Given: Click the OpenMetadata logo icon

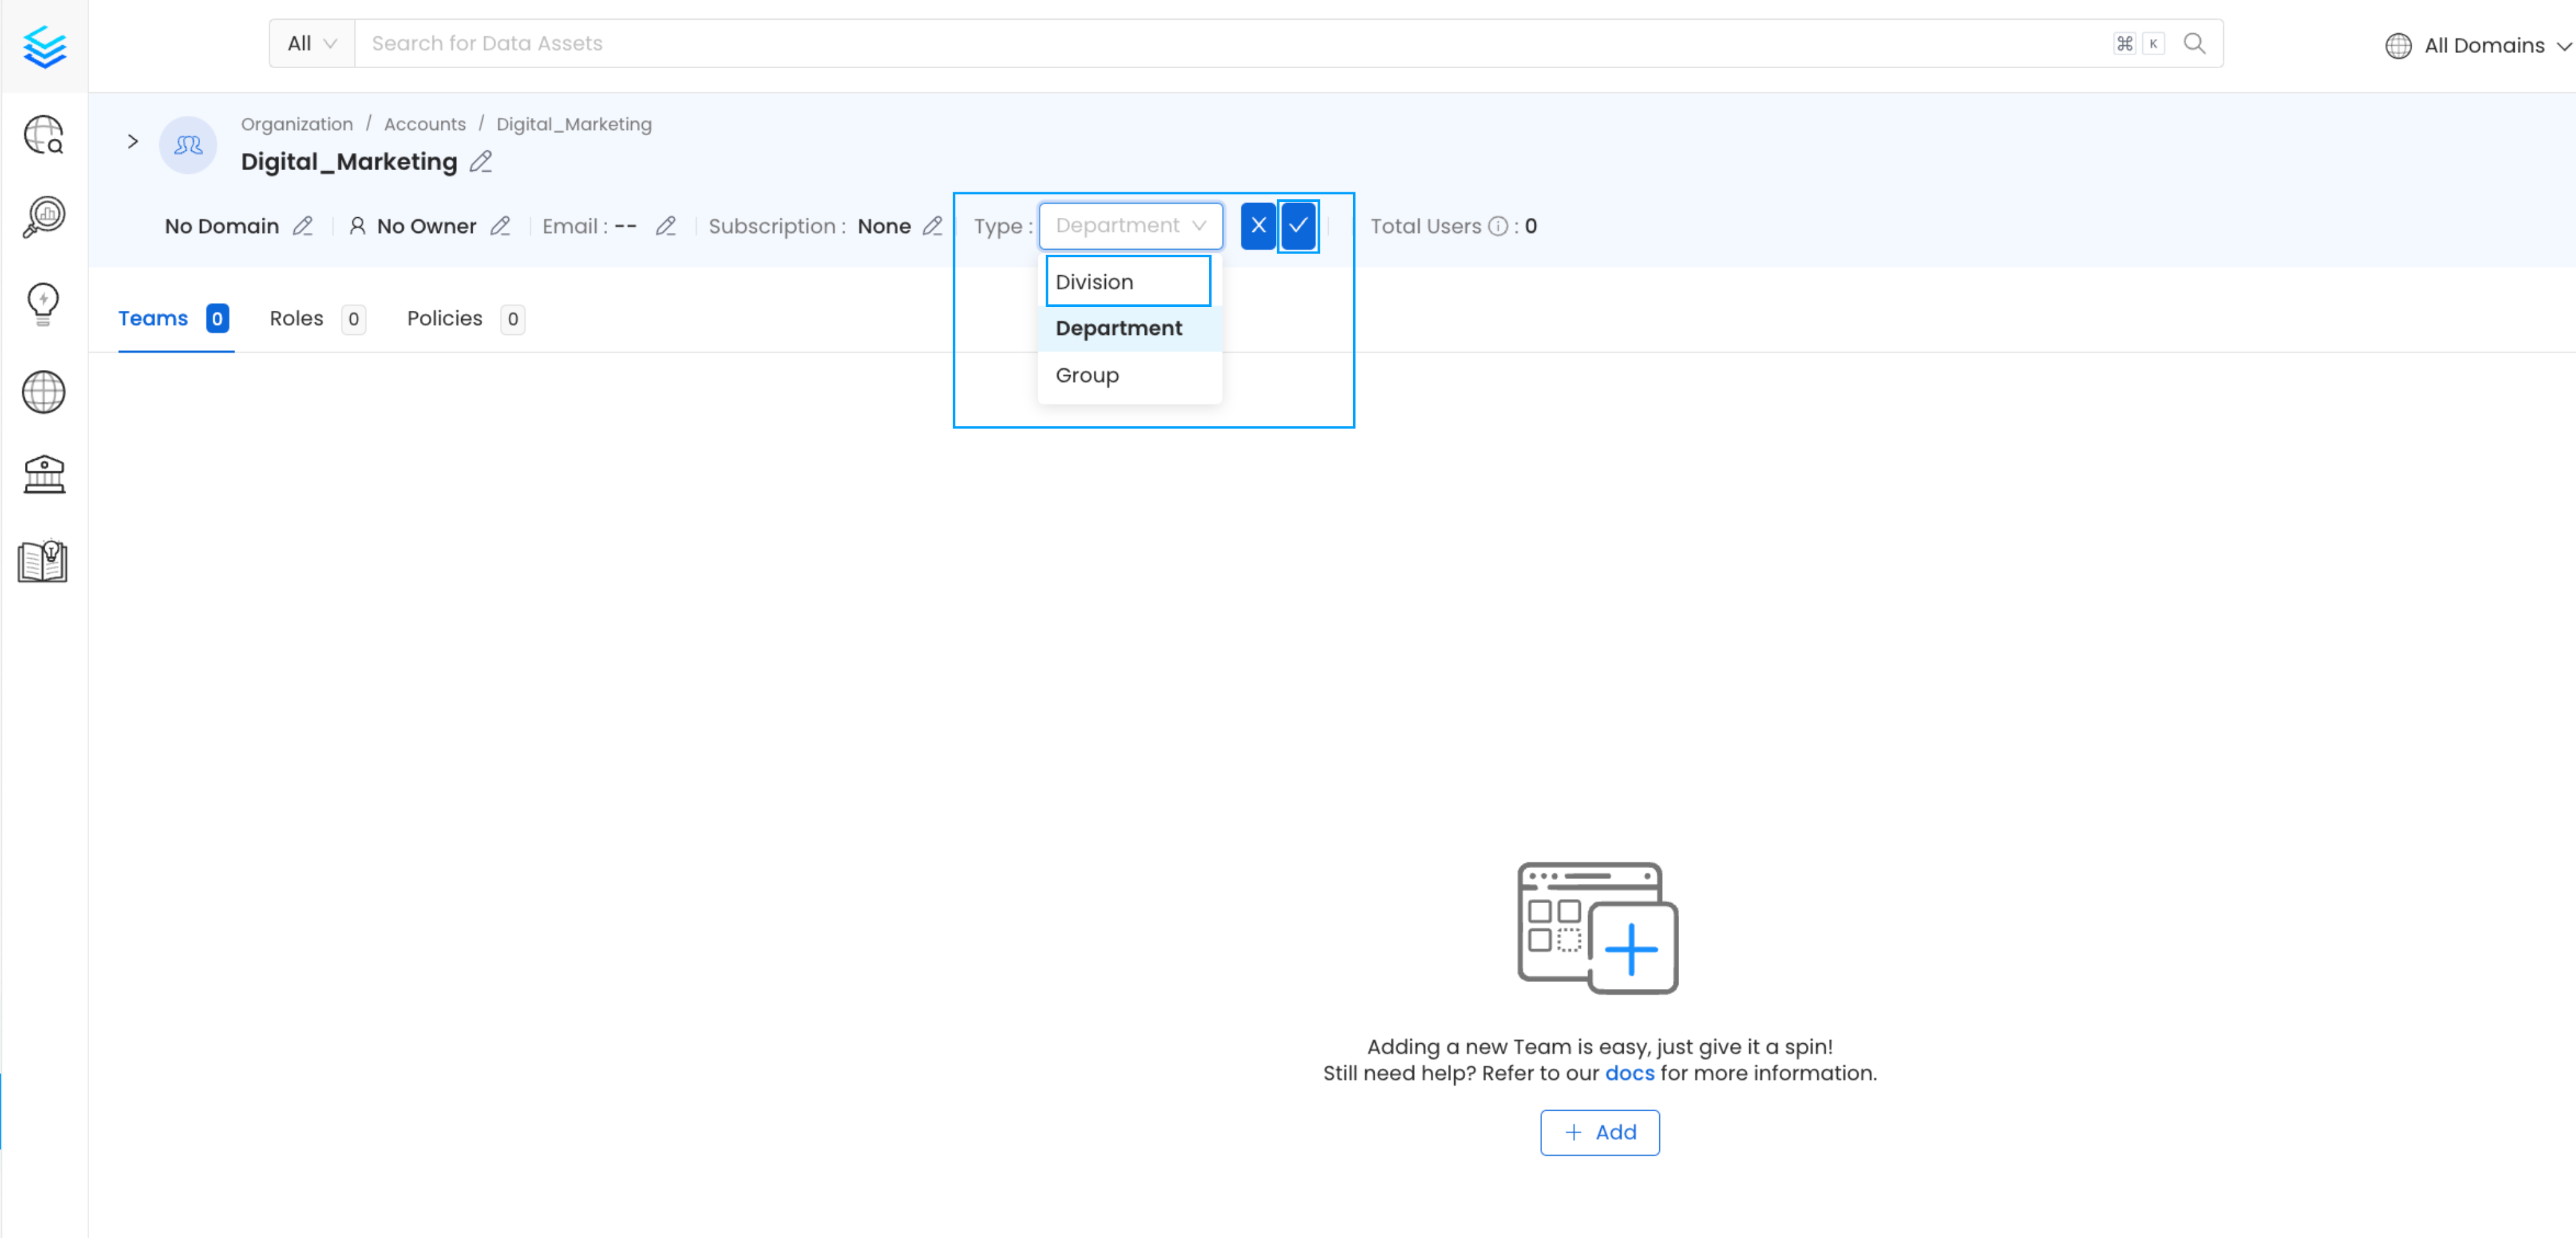Looking at the screenshot, I should coord(44,46).
